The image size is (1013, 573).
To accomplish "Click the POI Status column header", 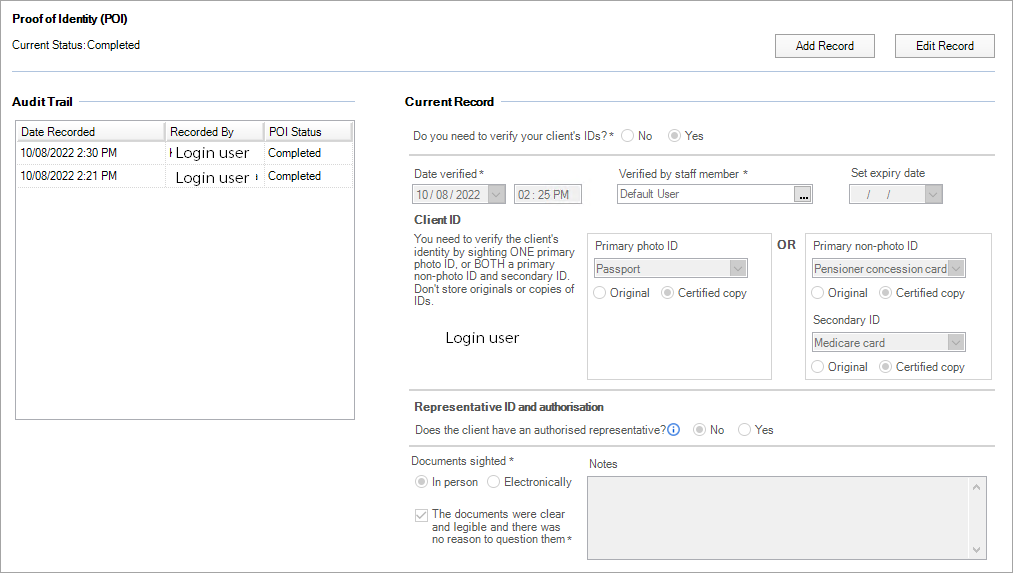I will pyautogui.click(x=307, y=132).
